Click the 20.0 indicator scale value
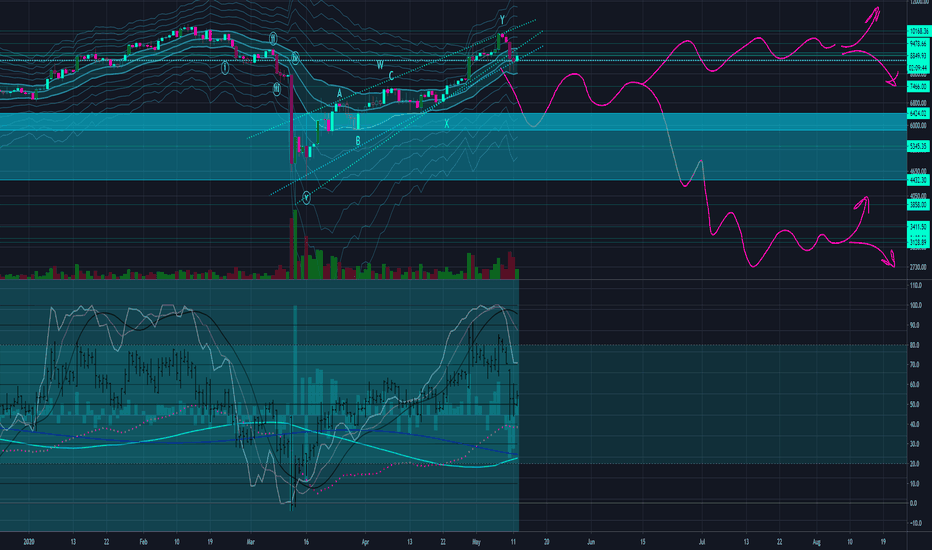The width and height of the screenshot is (932, 550). pos(916,464)
